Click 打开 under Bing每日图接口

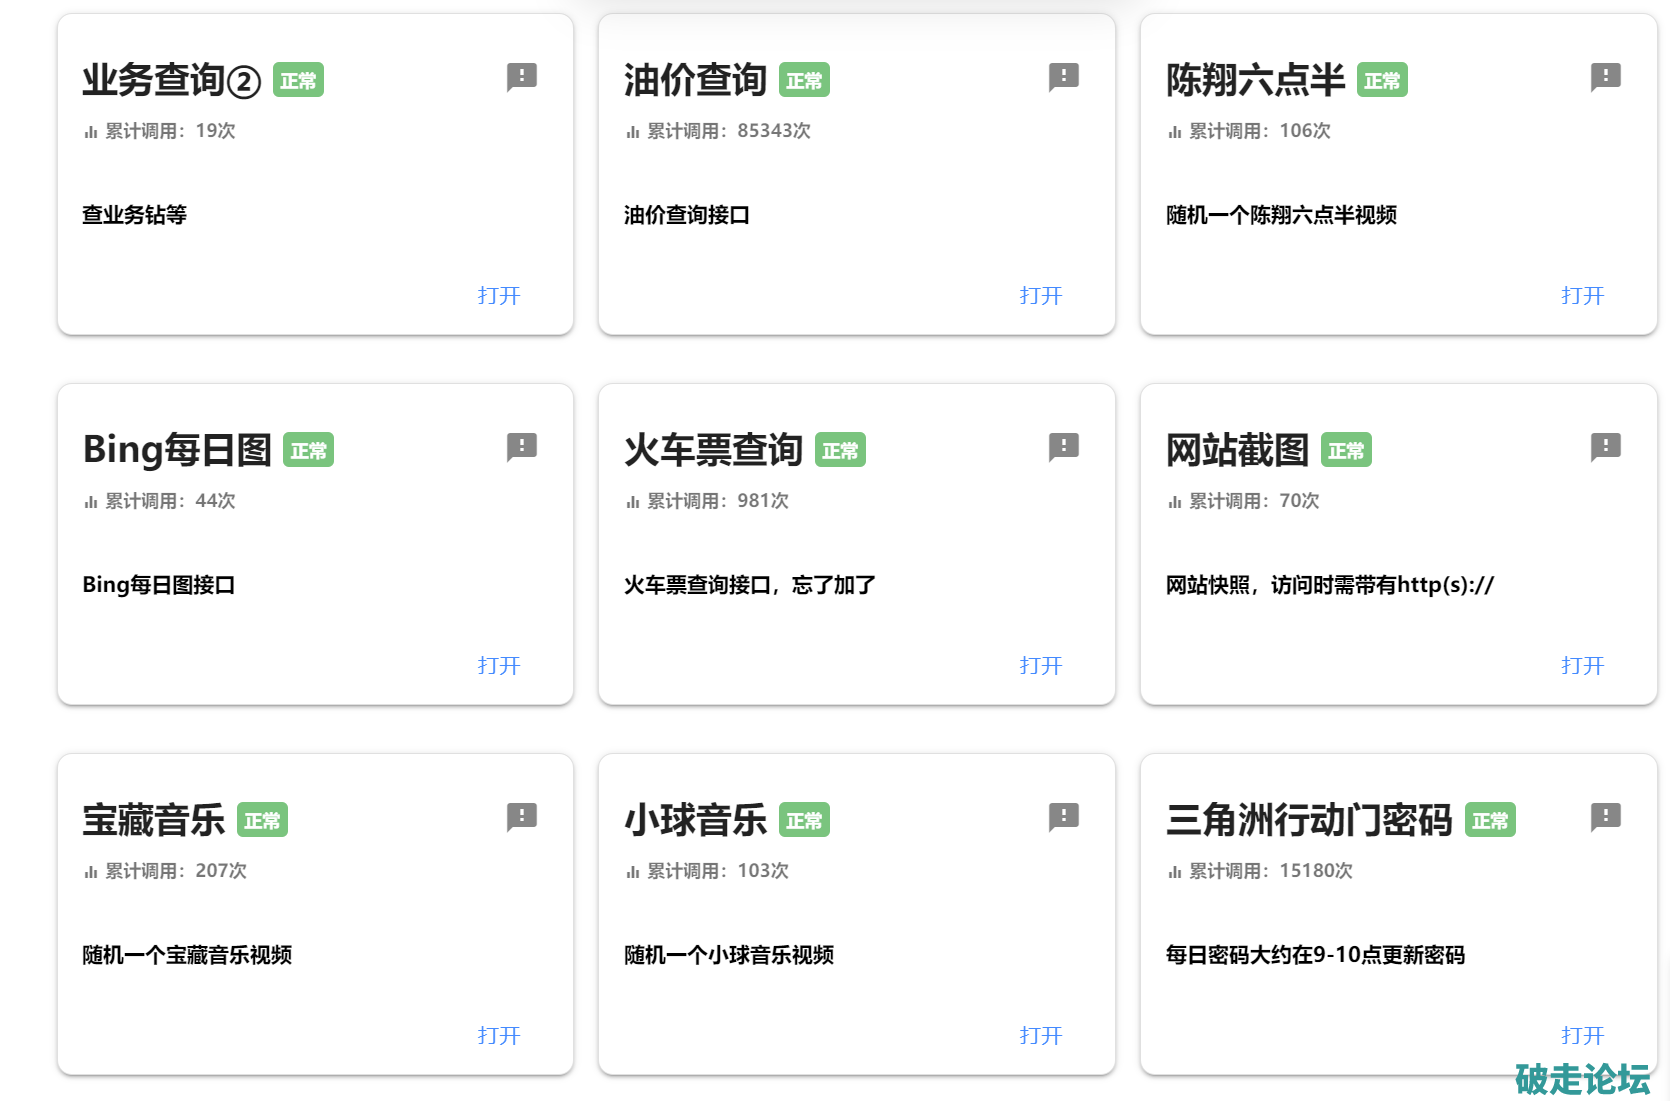click(x=499, y=666)
